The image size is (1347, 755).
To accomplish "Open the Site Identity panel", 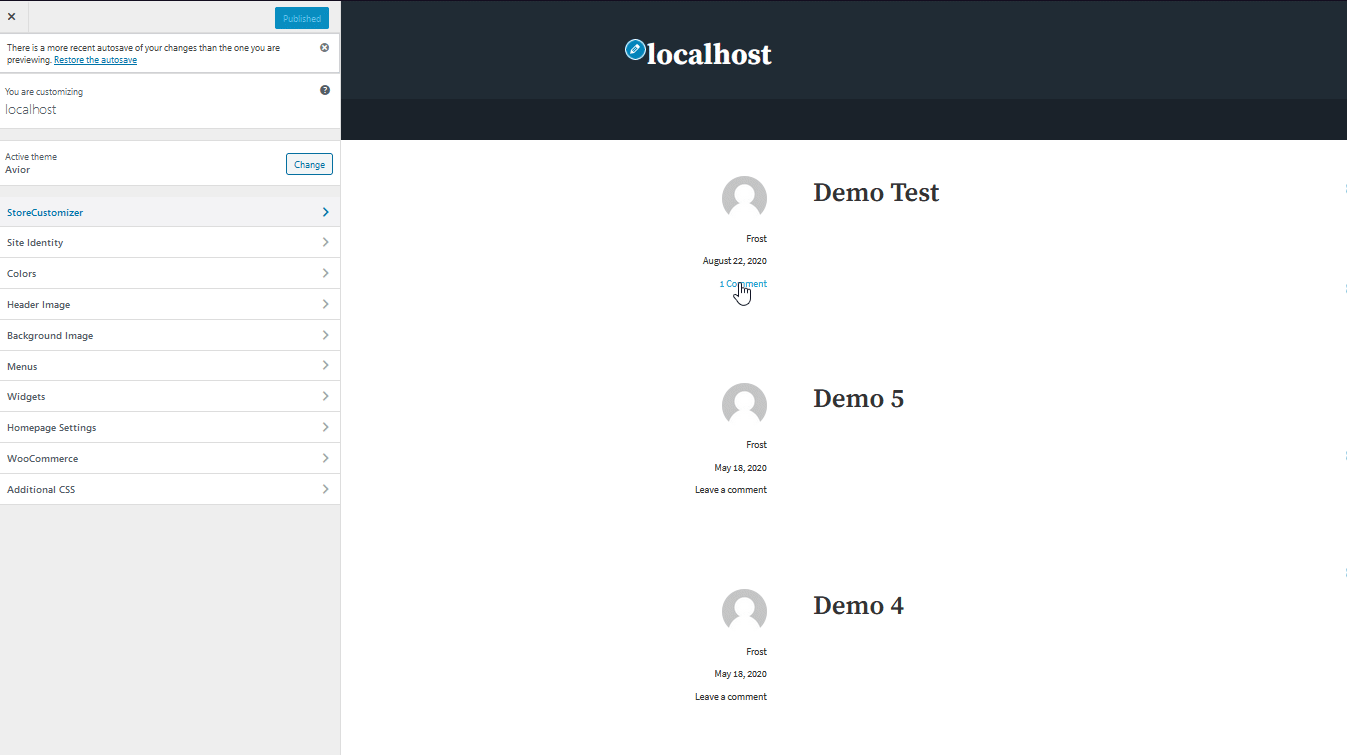I will (170, 242).
